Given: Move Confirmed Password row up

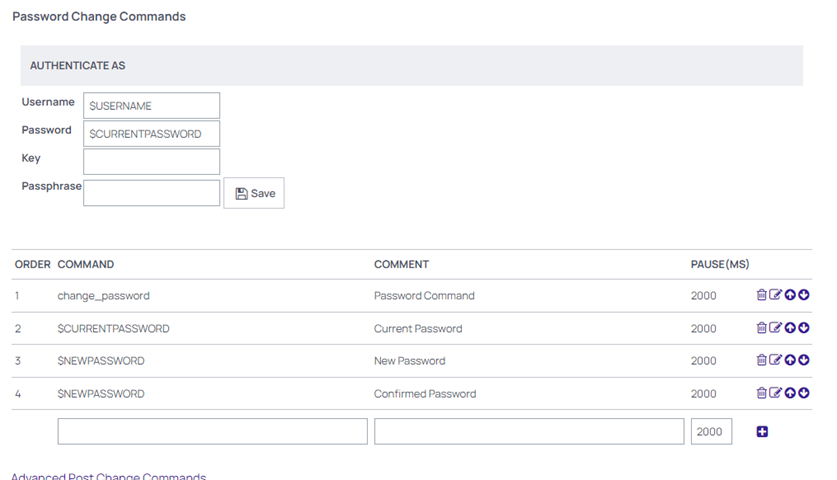Looking at the screenshot, I should coord(790,393).
